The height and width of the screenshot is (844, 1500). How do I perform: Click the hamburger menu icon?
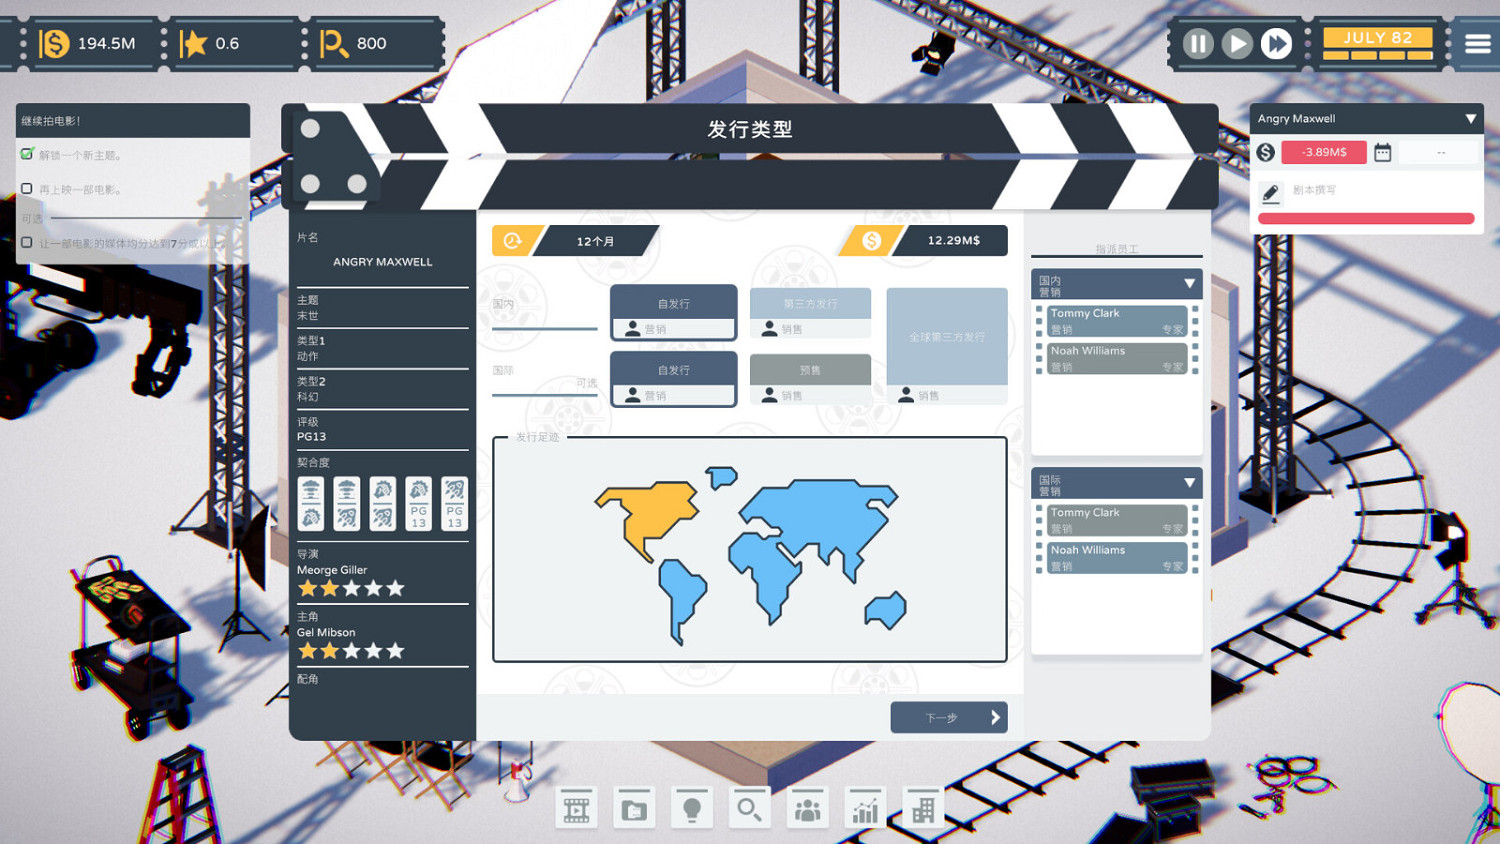tap(1477, 44)
